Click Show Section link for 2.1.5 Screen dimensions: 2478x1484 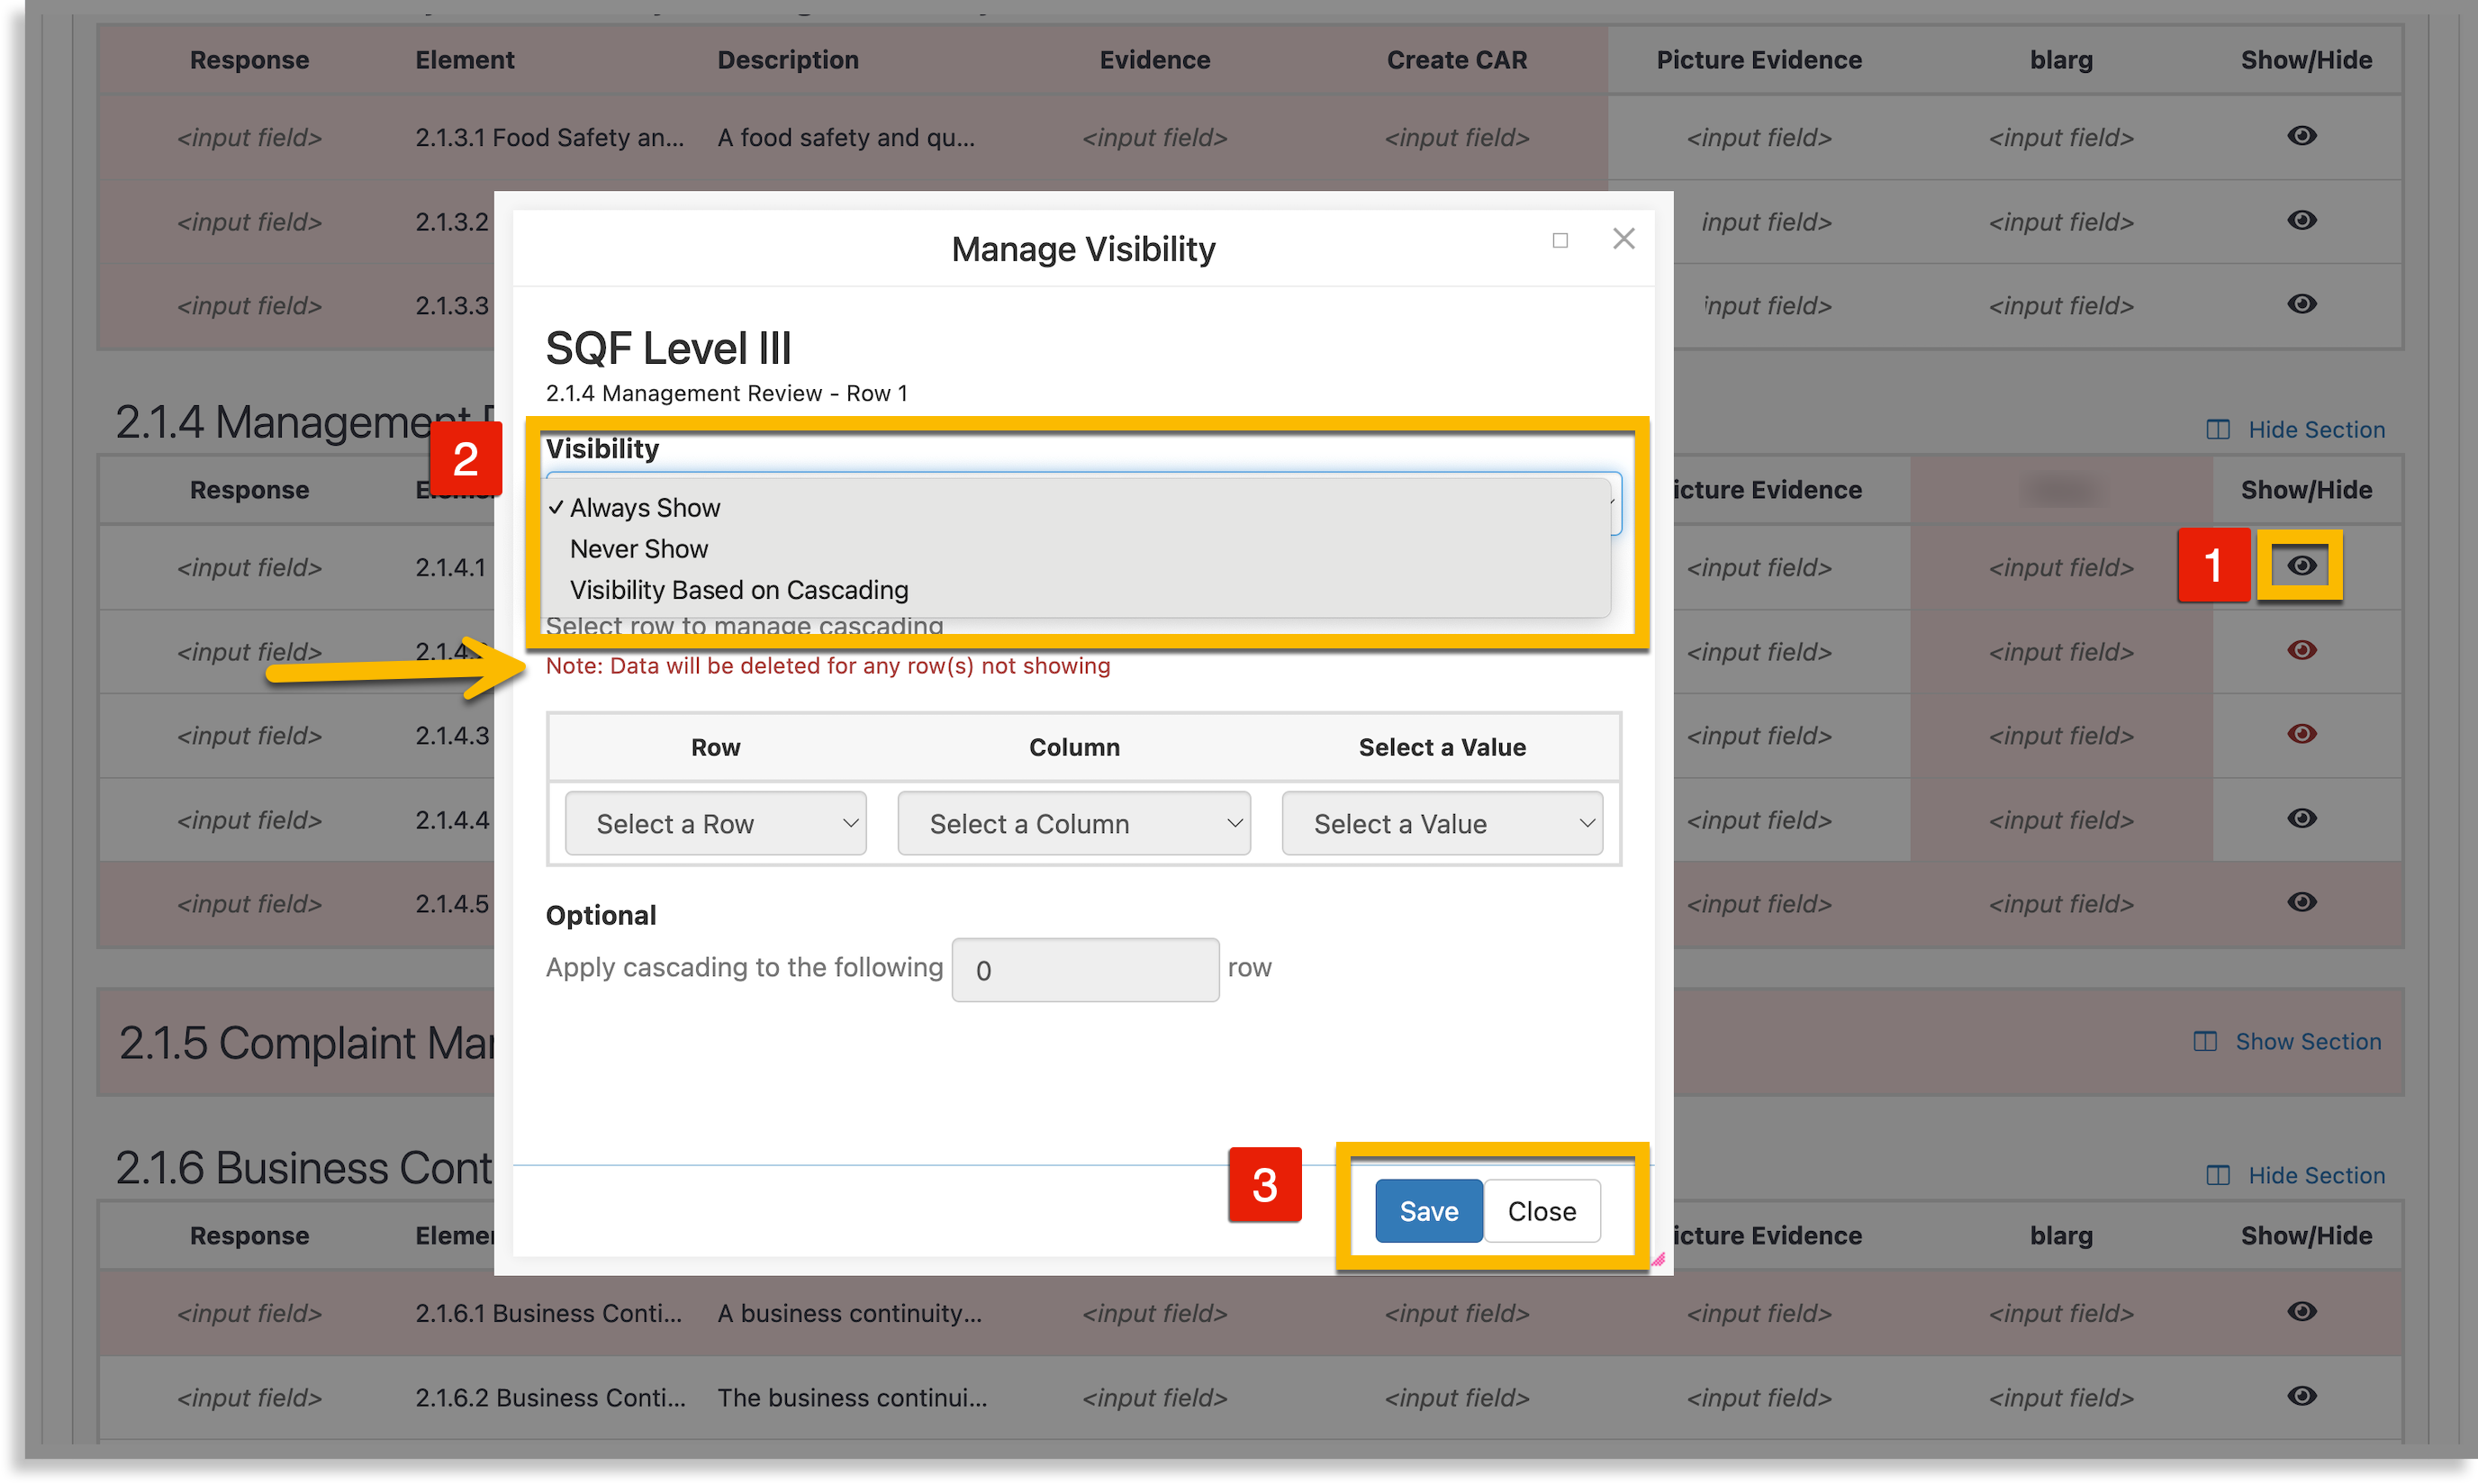[x=2308, y=1042]
